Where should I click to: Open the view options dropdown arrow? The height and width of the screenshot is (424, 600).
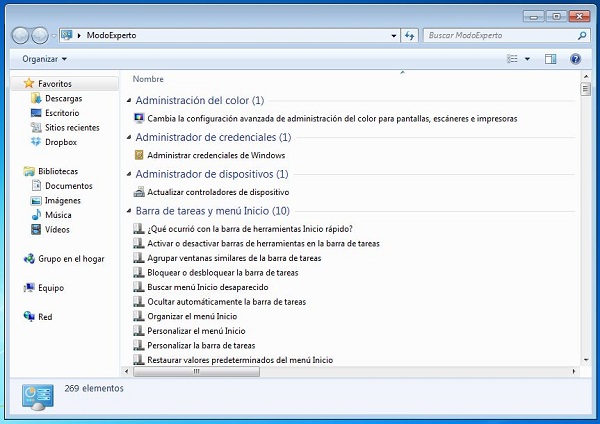(528, 59)
